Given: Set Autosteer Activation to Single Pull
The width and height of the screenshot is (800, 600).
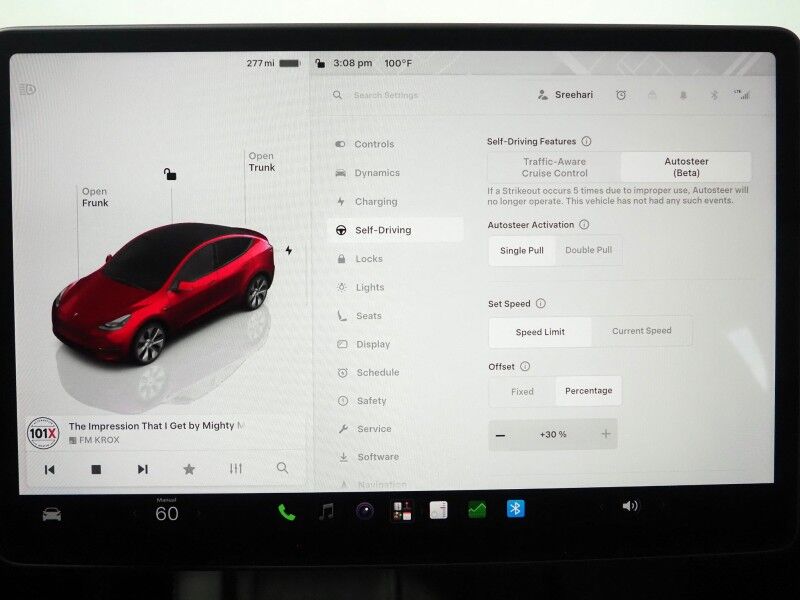Looking at the screenshot, I should 521,251.
